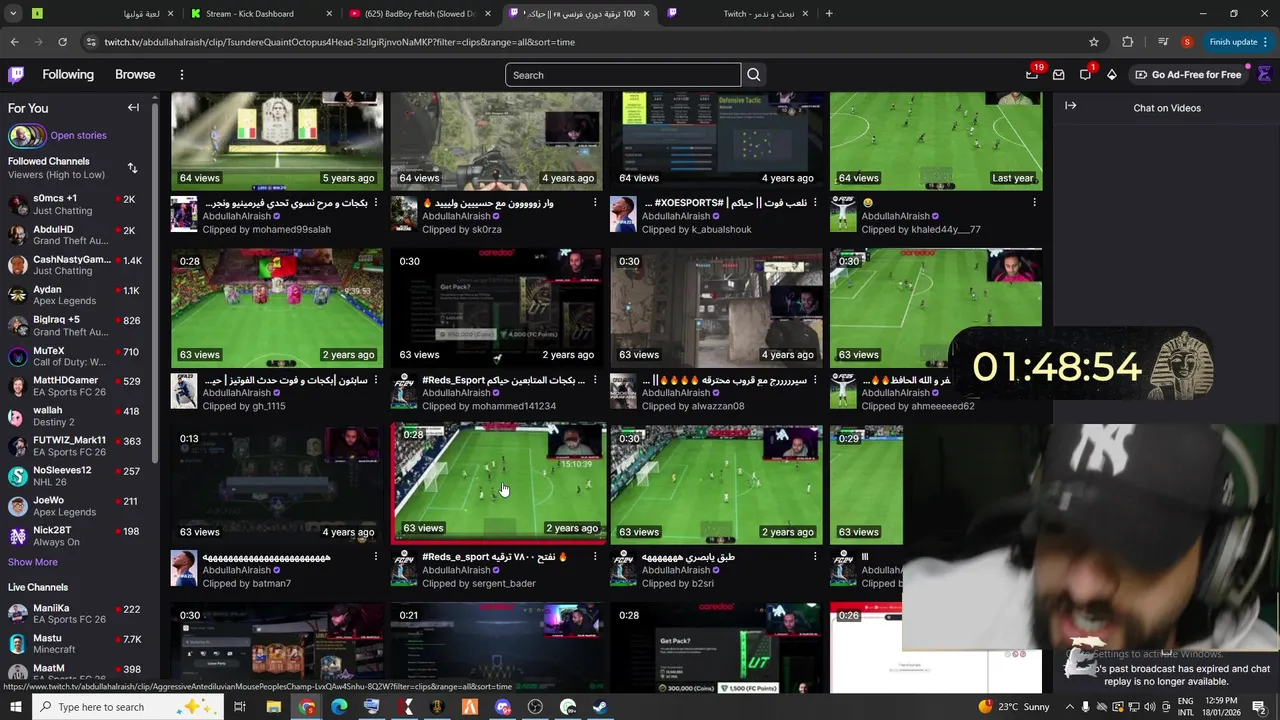Open clip options for #Reds_Esport clip
Viewport: 1280px width, 720px height.
coord(595,380)
